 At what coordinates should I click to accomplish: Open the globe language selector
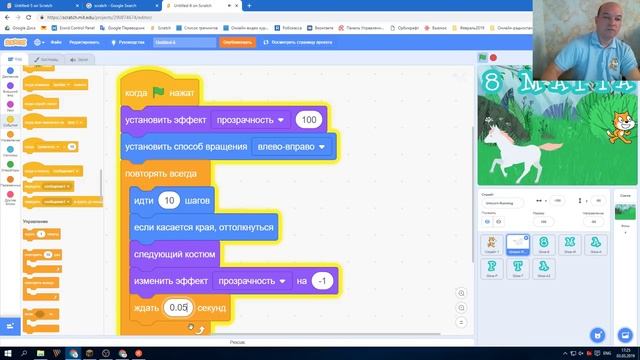[39, 42]
